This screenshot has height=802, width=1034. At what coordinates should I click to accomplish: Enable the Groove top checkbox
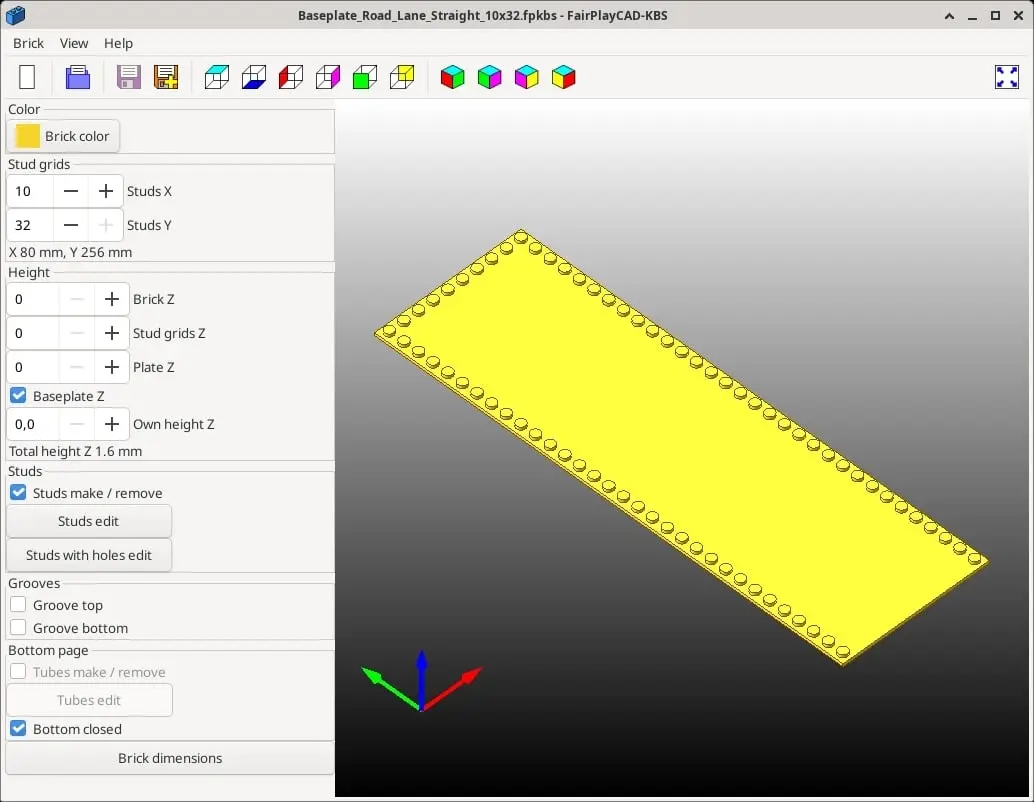tap(18, 605)
